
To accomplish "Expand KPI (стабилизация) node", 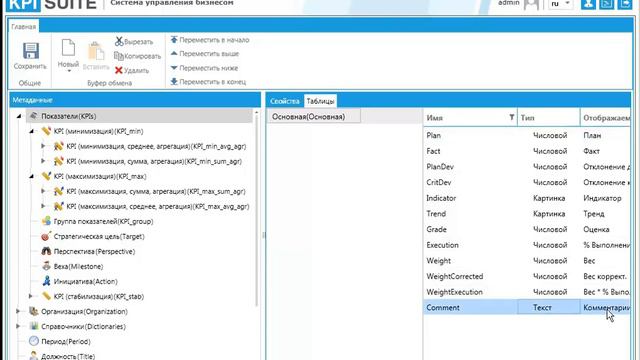I will click(31, 296).
